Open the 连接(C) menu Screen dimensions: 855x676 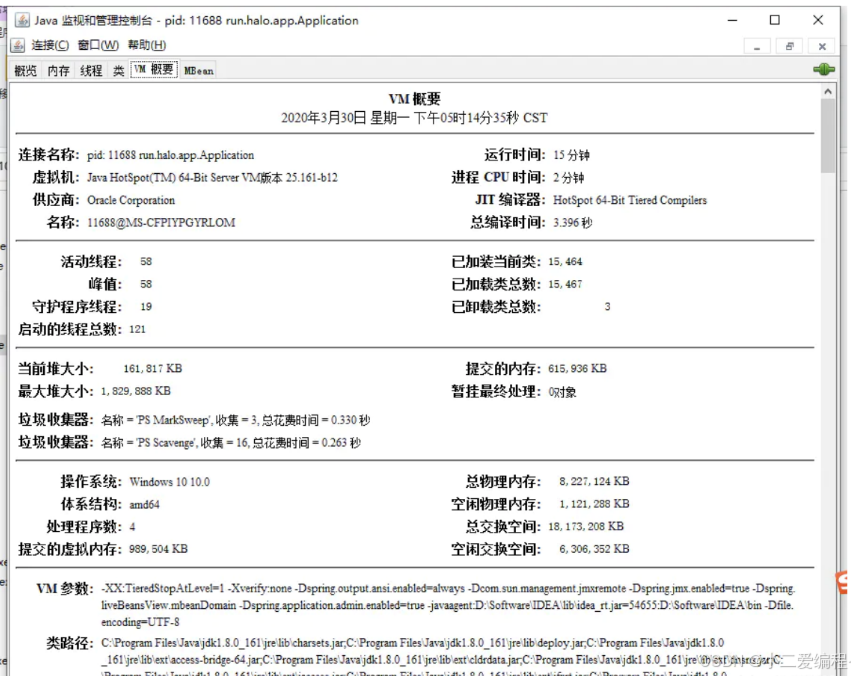[x=50, y=45]
